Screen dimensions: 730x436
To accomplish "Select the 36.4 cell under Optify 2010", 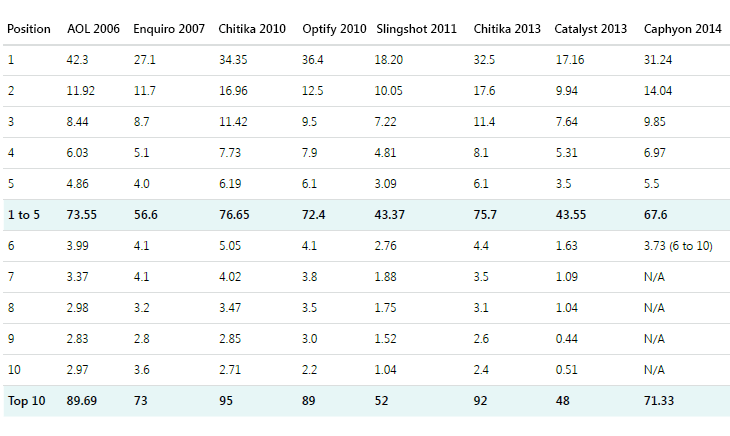I will [313, 59].
